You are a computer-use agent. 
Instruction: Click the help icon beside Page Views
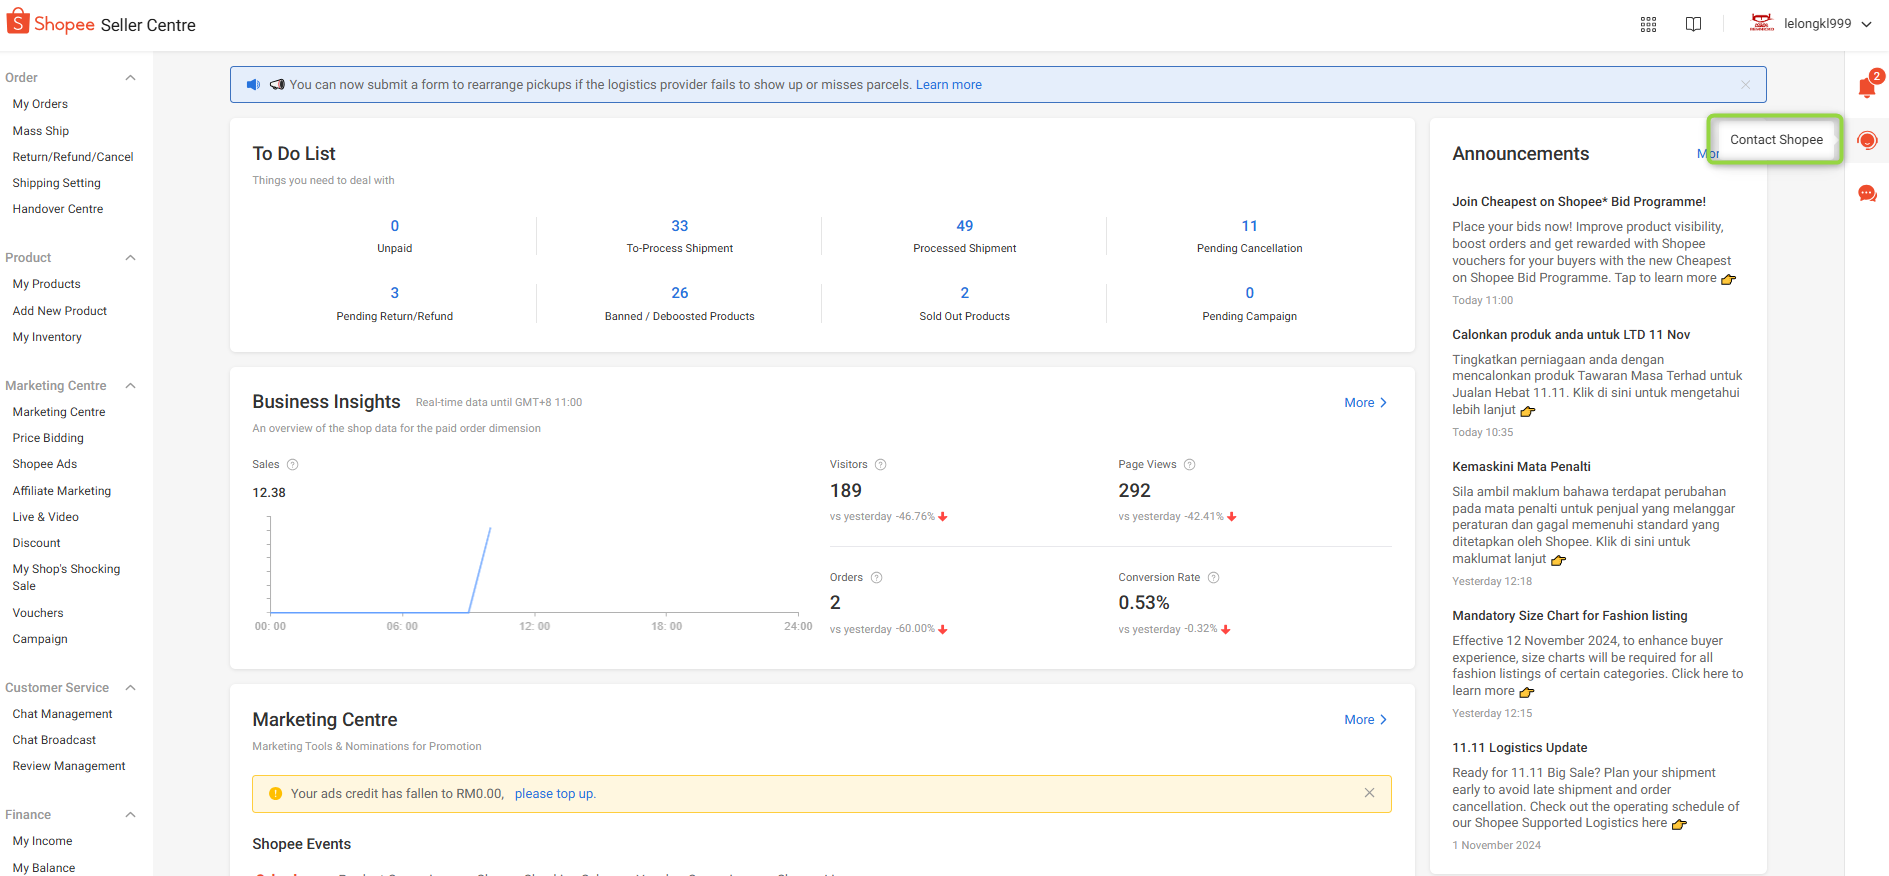tap(1190, 464)
